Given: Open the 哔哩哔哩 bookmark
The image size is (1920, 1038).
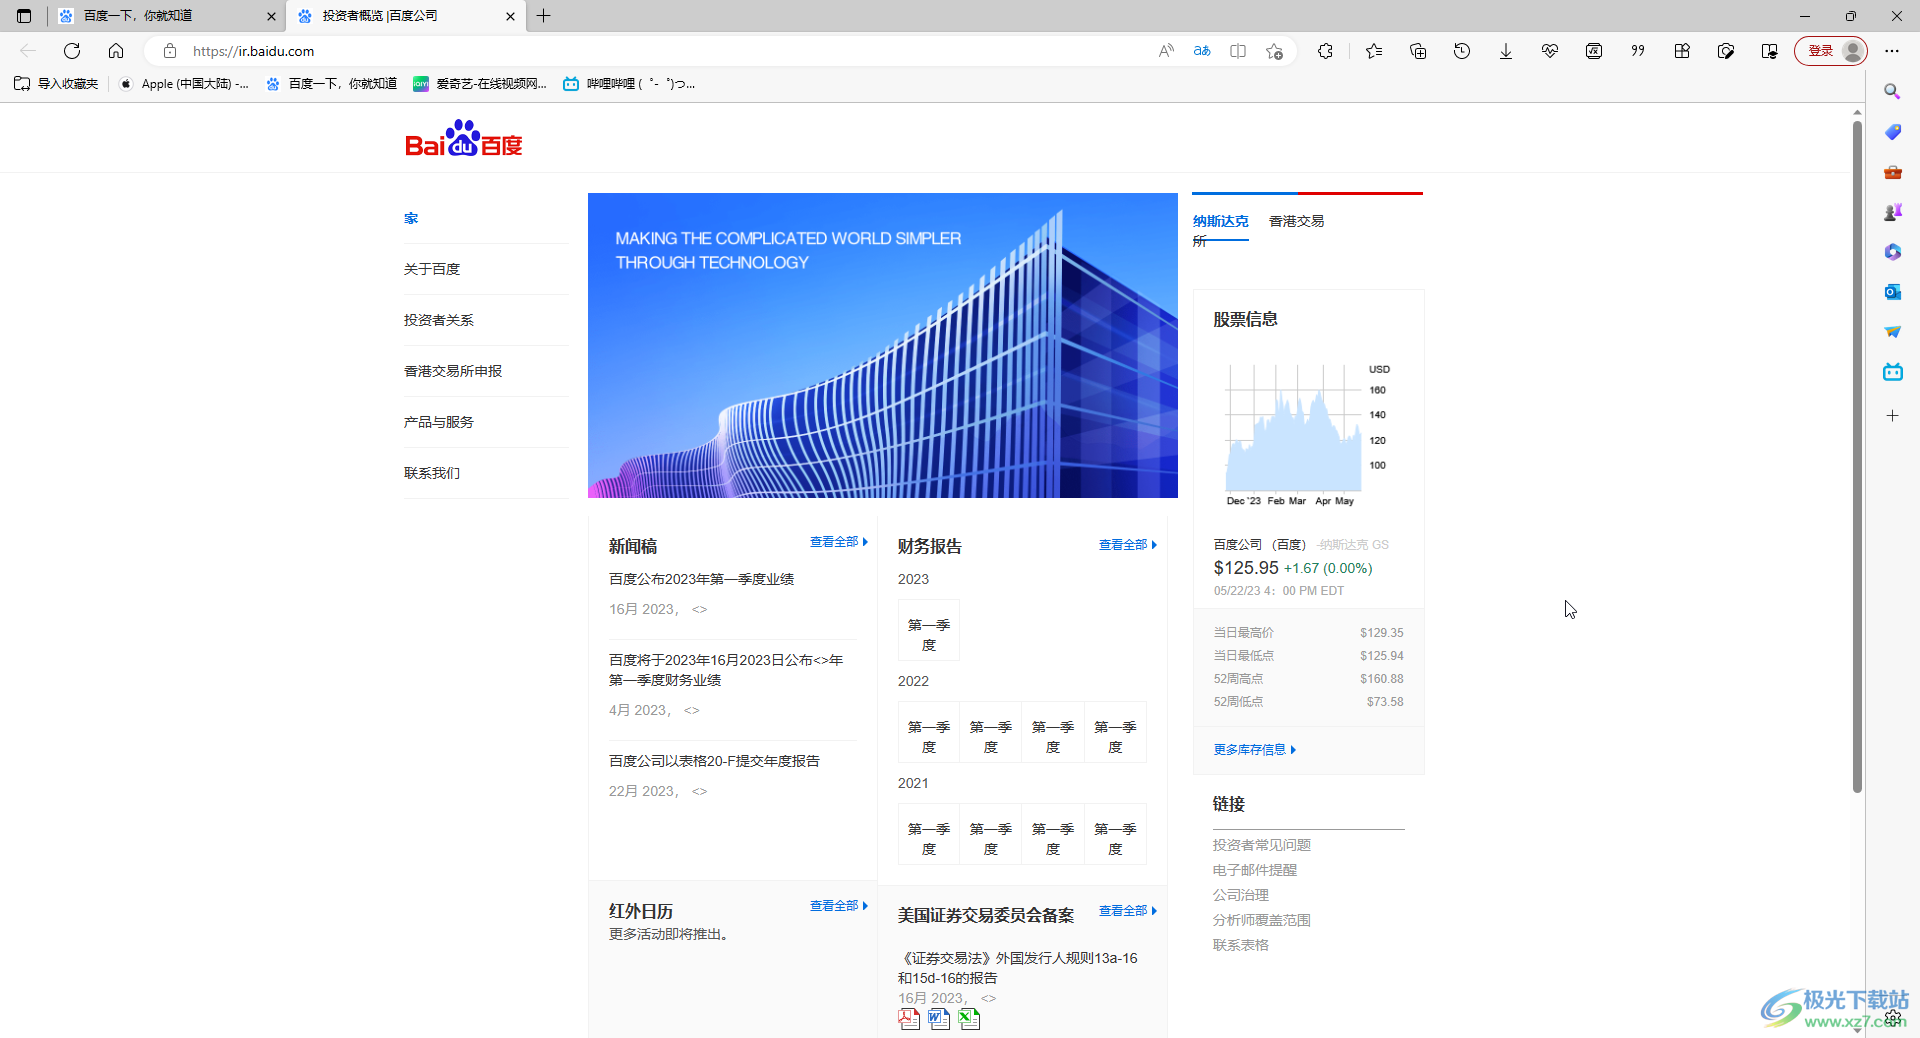Looking at the screenshot, I should pyautogui.click(x=629, y=84).
